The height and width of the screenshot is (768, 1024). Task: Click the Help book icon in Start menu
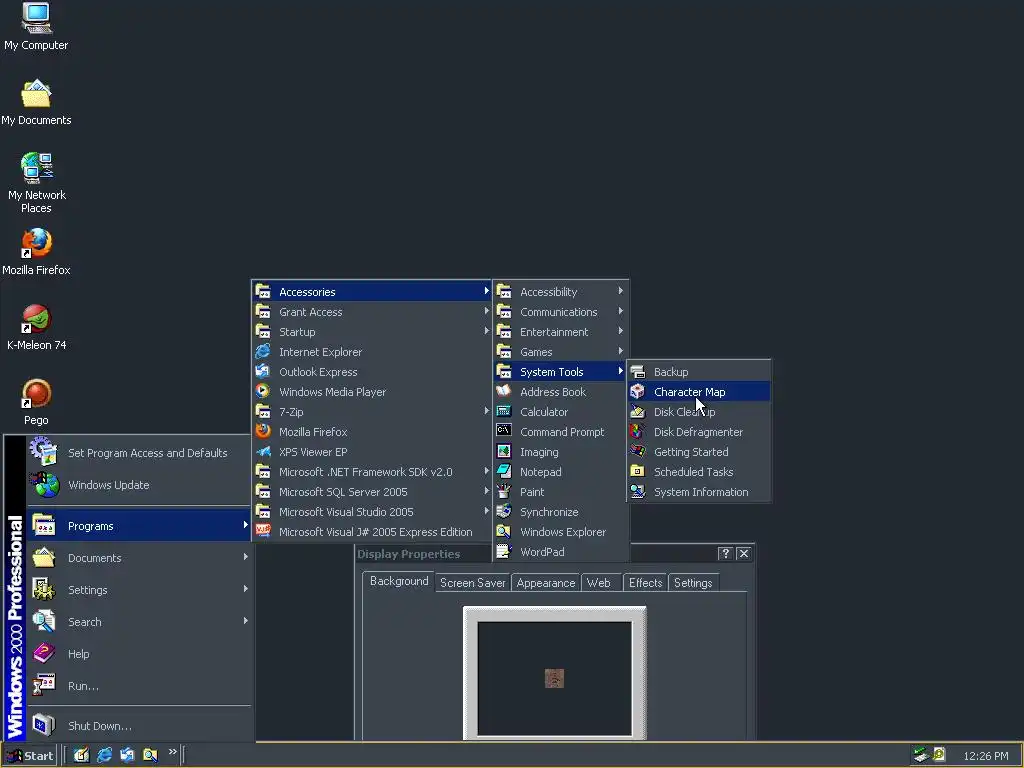tap(44, 653)
